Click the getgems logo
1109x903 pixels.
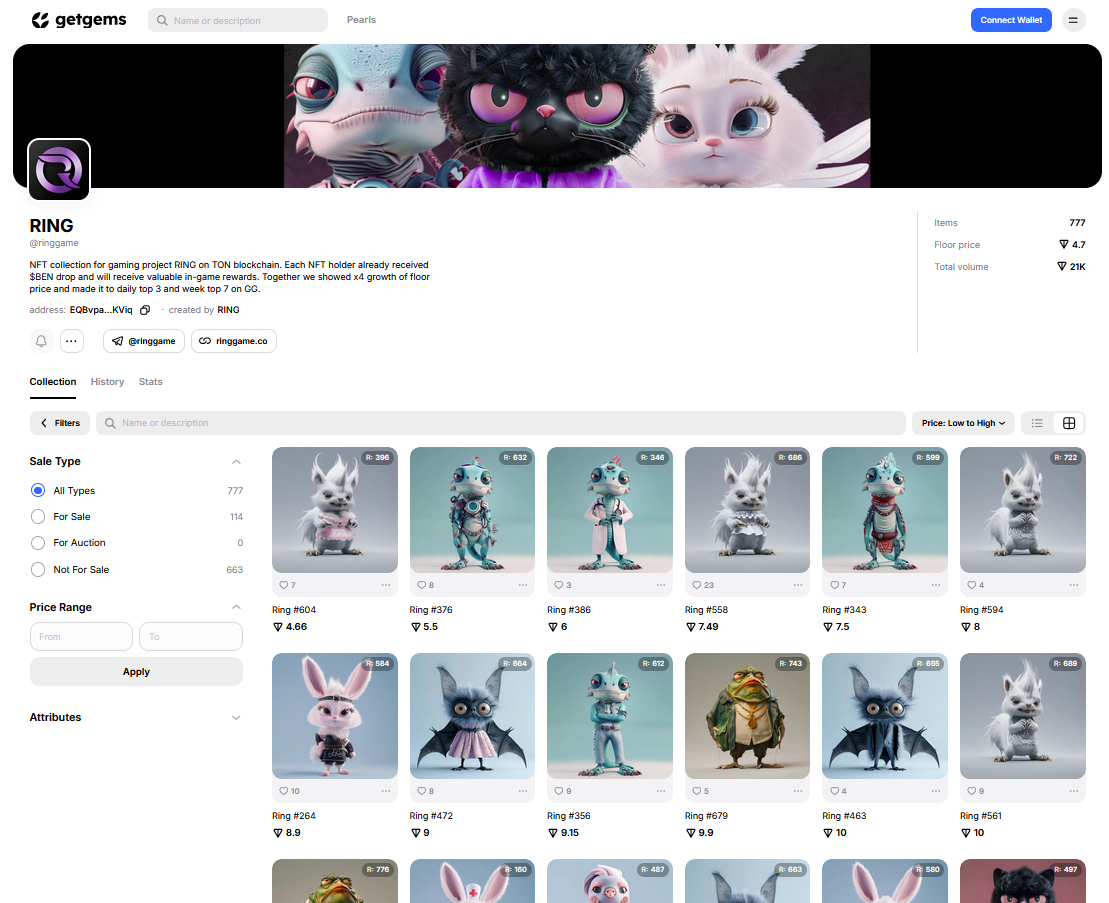coord(79,20)
